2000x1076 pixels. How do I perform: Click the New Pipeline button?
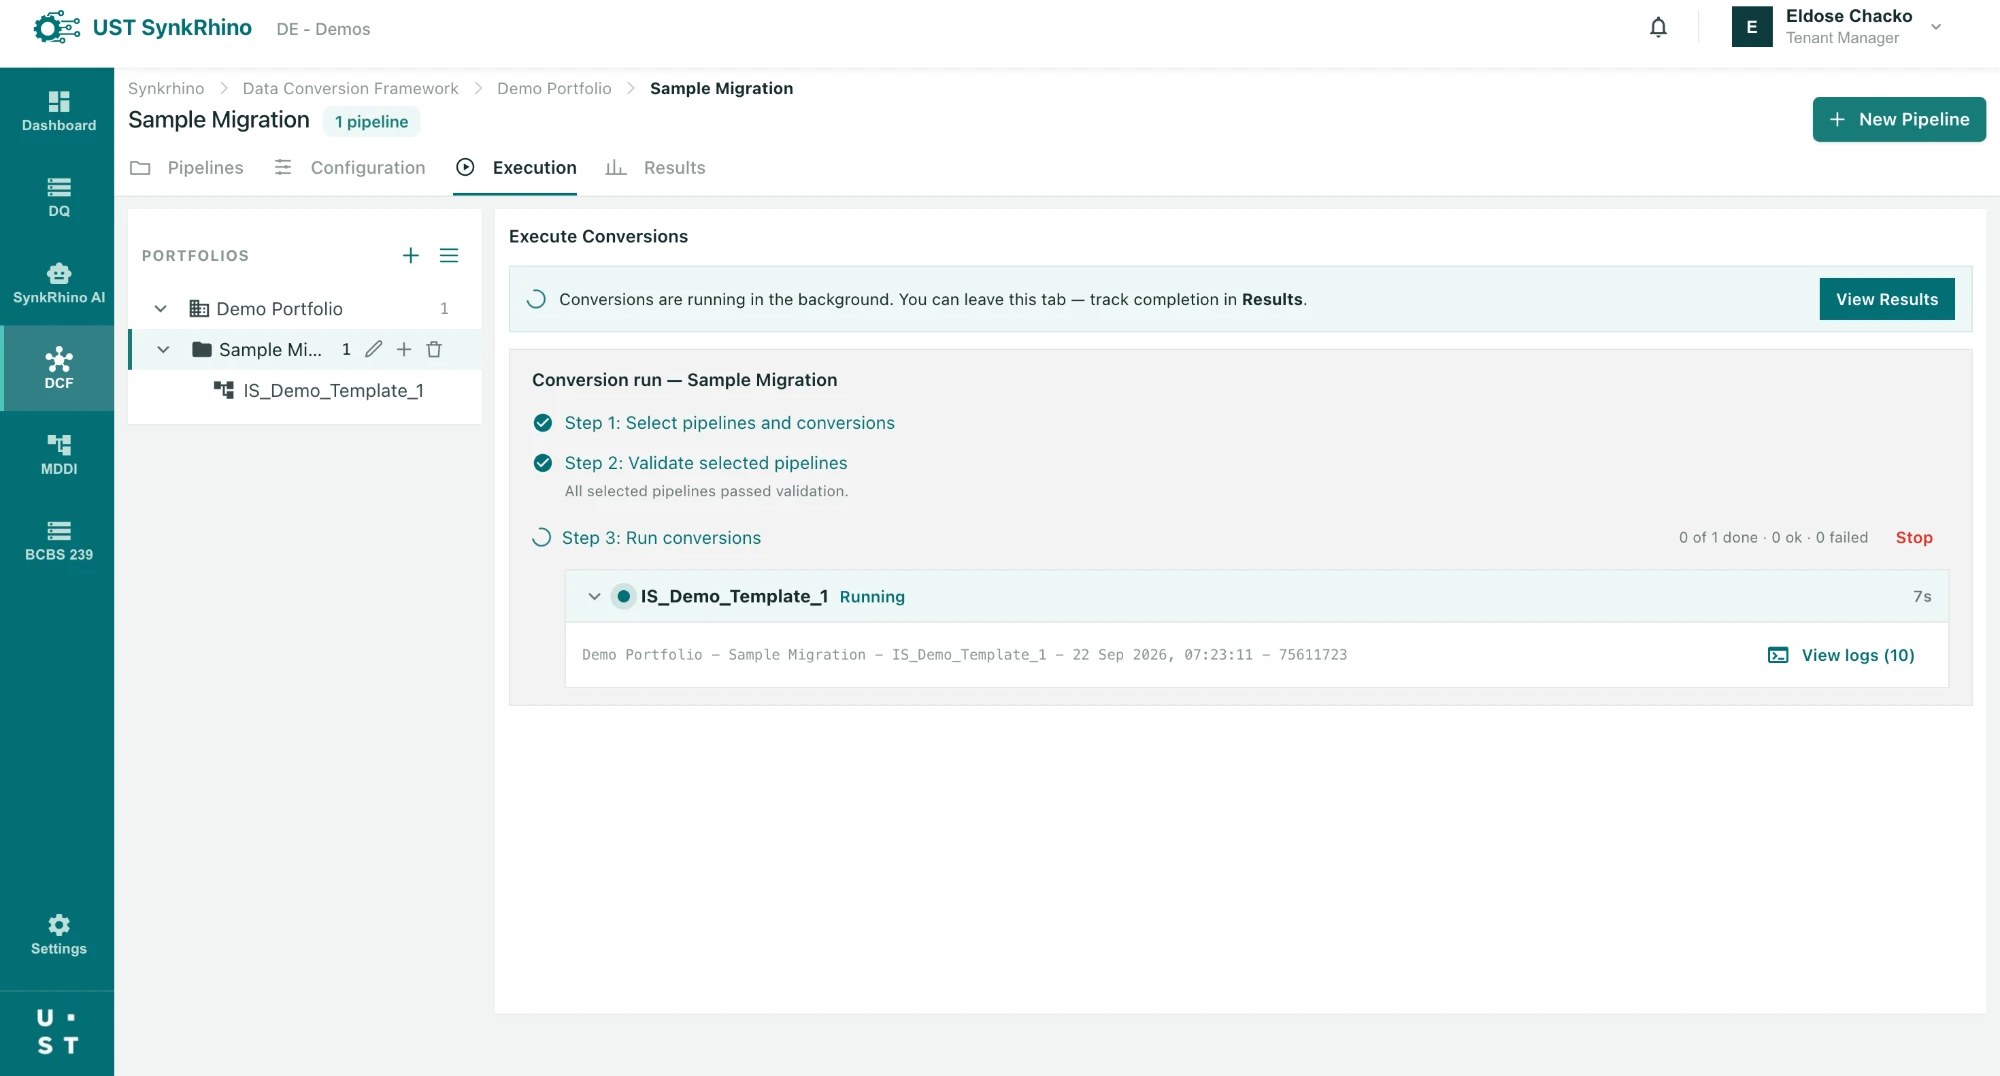[x=1898, y=119]
